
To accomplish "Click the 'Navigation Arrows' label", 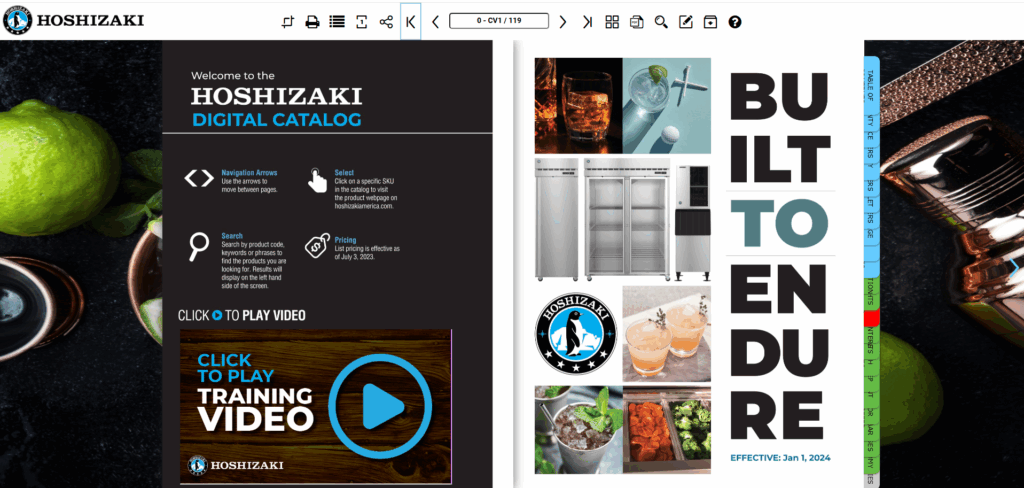I will point(249,172).
